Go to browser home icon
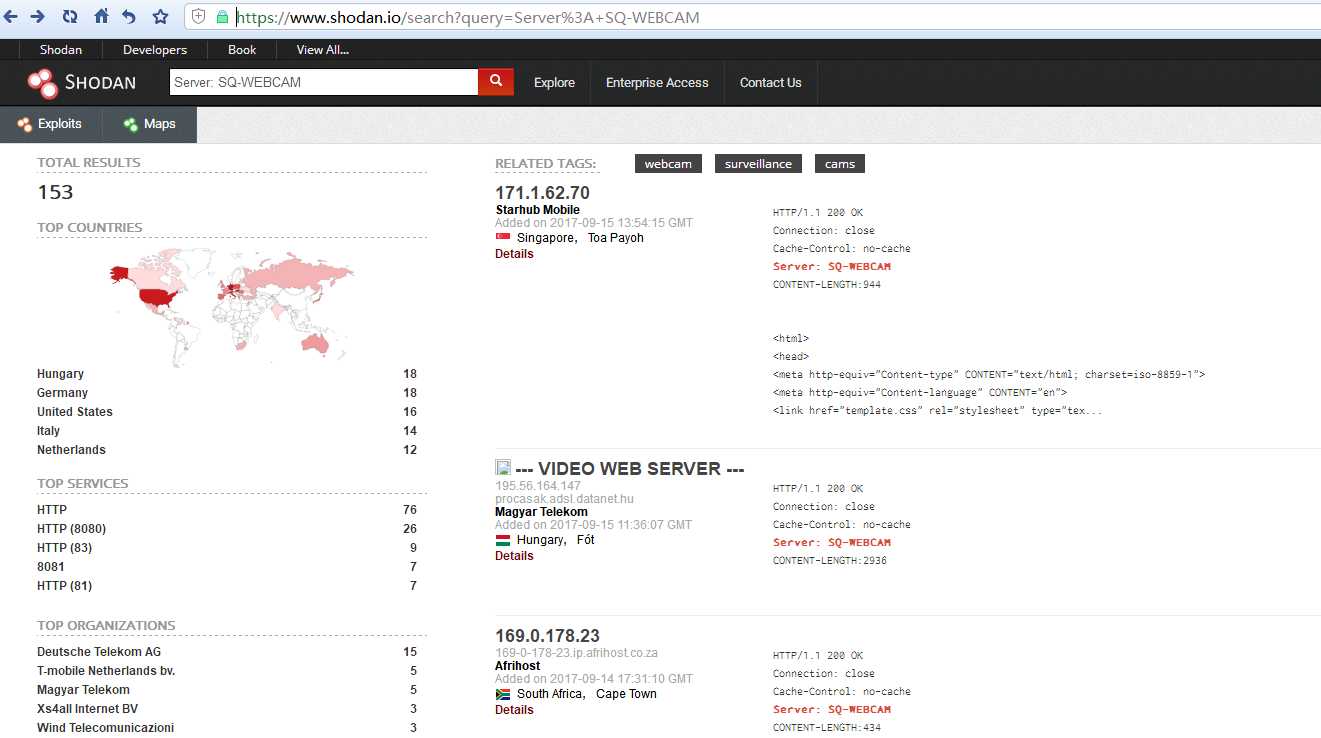The width and height of the screenshot is (1321, 738). pos(101,16)
